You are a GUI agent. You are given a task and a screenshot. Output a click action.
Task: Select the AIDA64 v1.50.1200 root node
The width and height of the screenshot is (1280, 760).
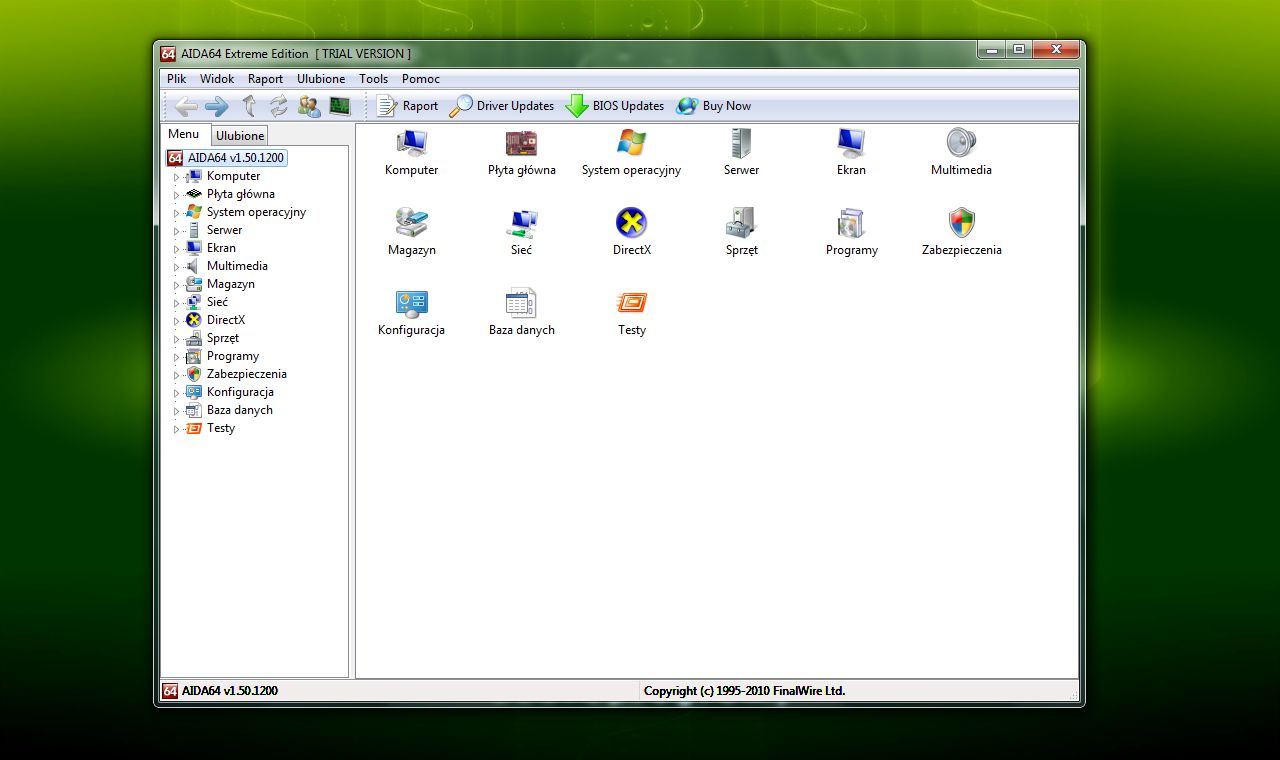[235, 158]
